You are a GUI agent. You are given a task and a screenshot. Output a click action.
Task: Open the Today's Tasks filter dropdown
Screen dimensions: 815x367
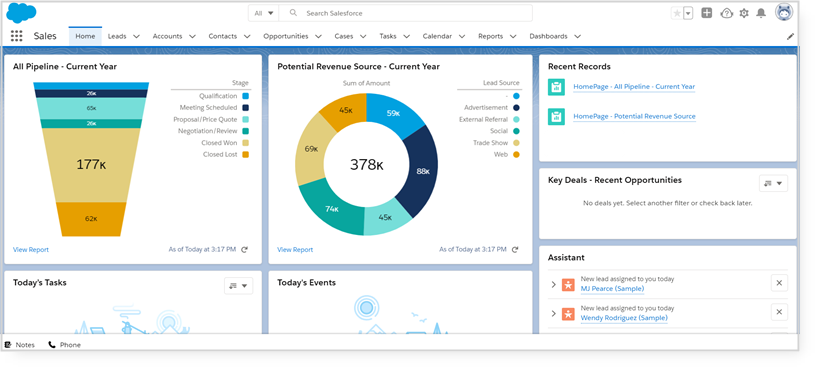[239, 285]
